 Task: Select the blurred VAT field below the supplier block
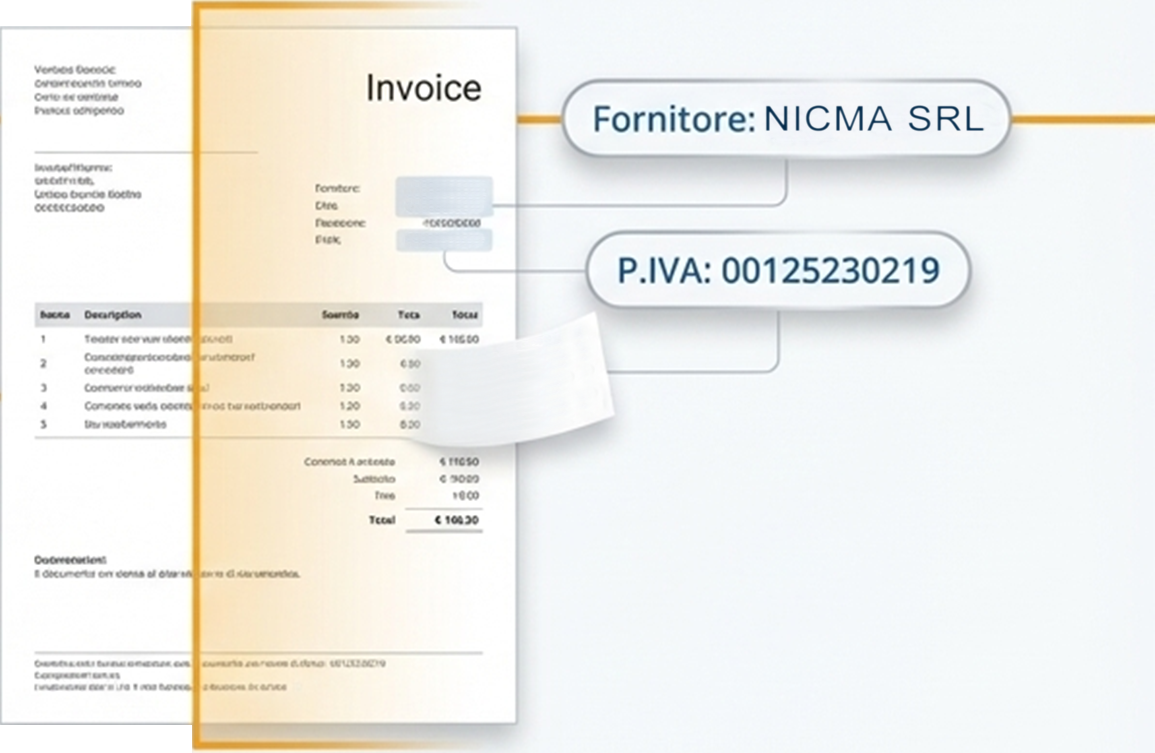(444, 240)
